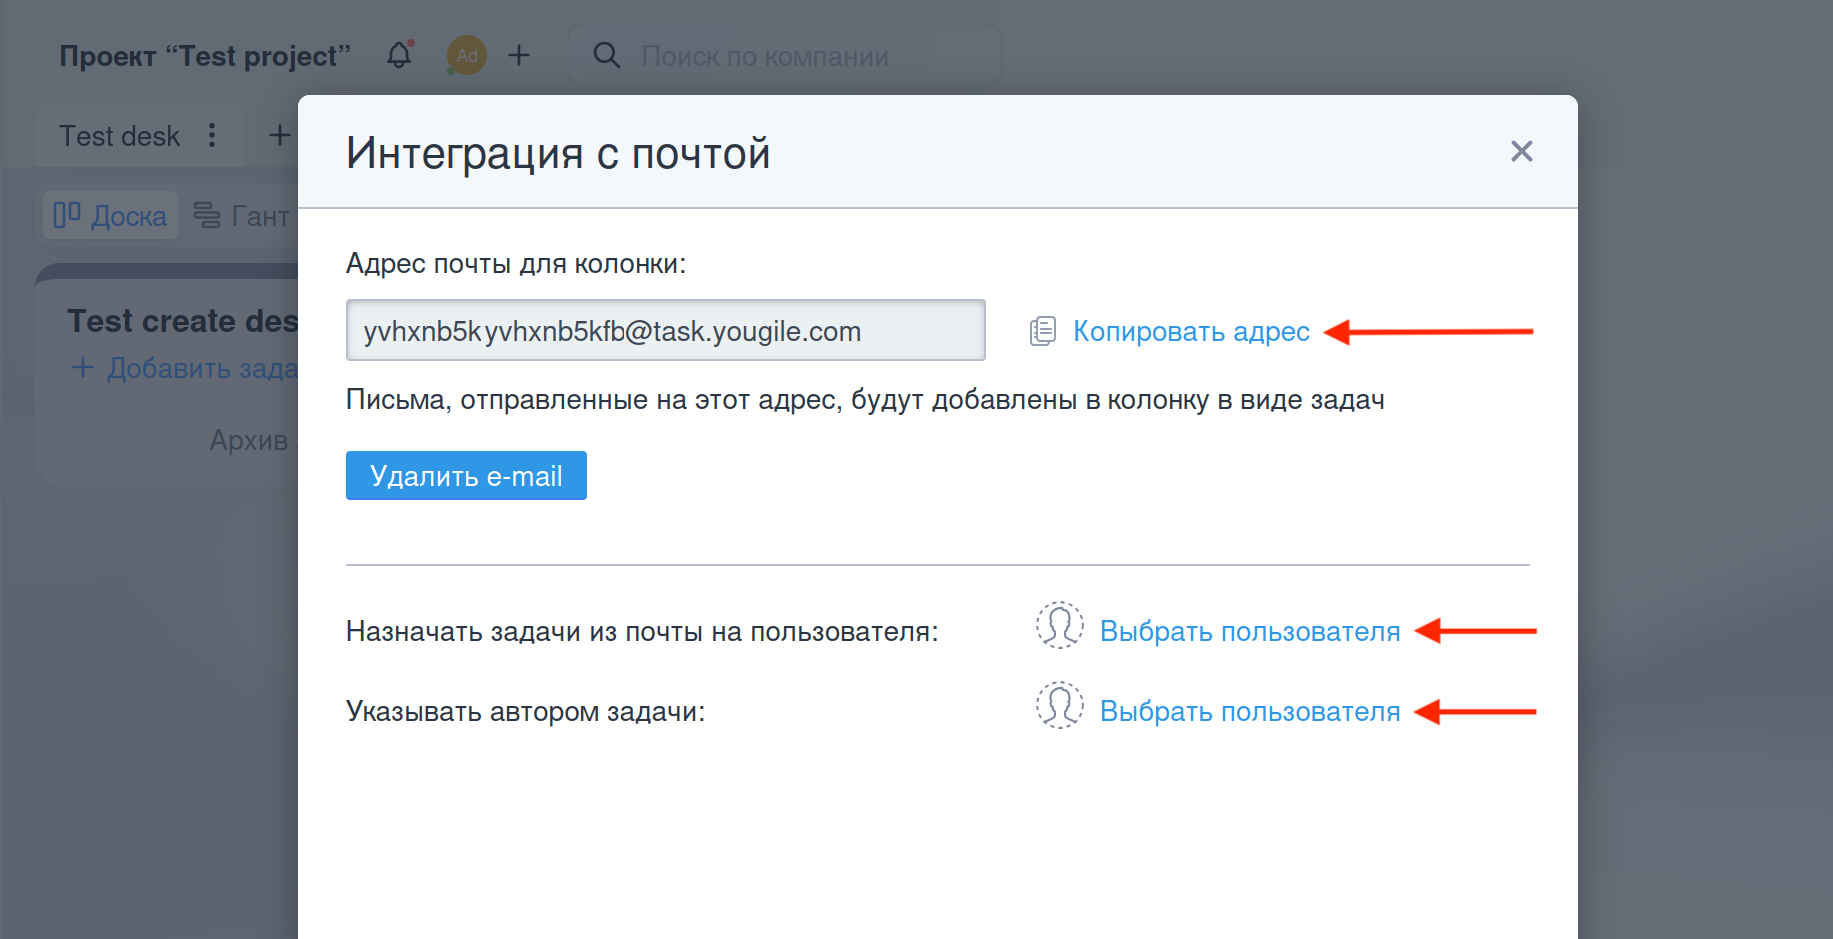Add a new board with plus button
The height and width of the screenshot is (939, 1833).
point(279,135)
